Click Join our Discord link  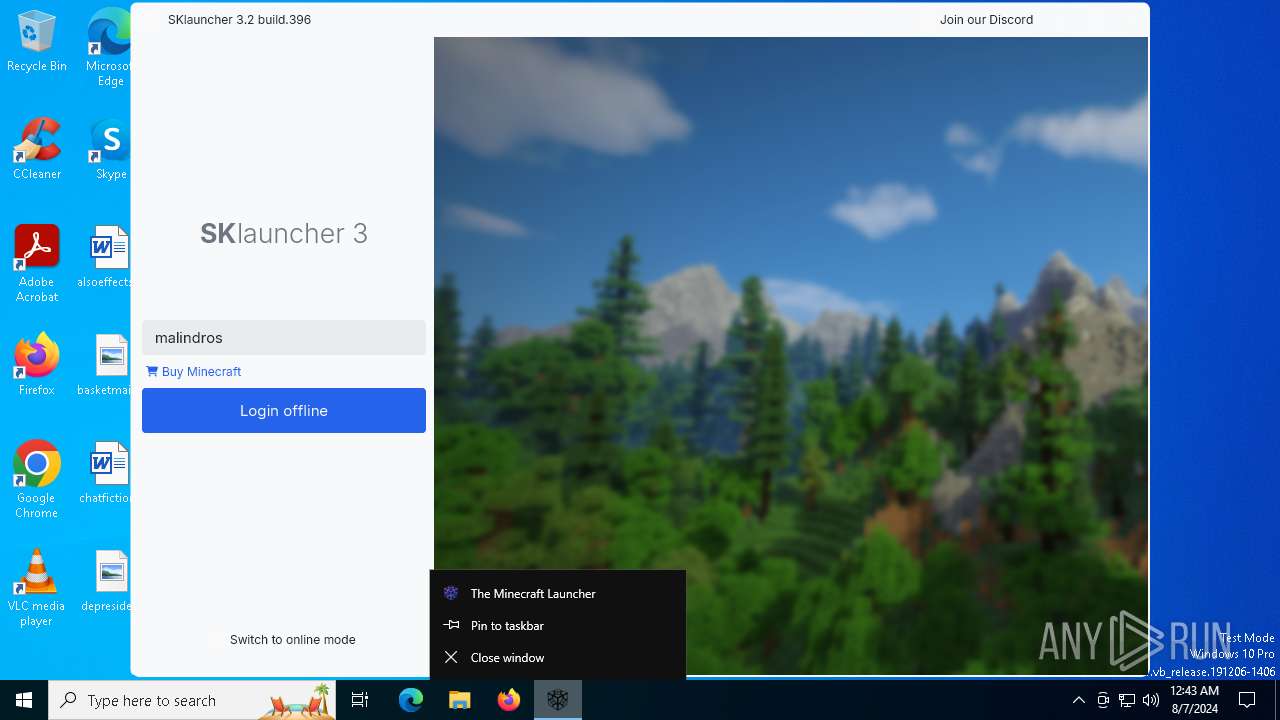click(986, 20)
